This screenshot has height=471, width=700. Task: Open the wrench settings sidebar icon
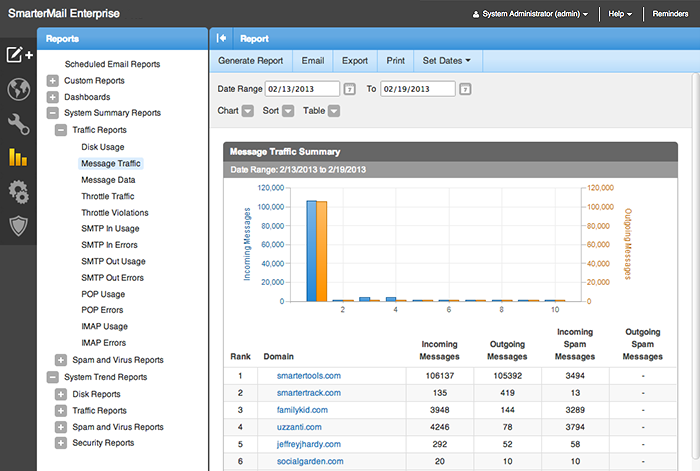point(19,124)
